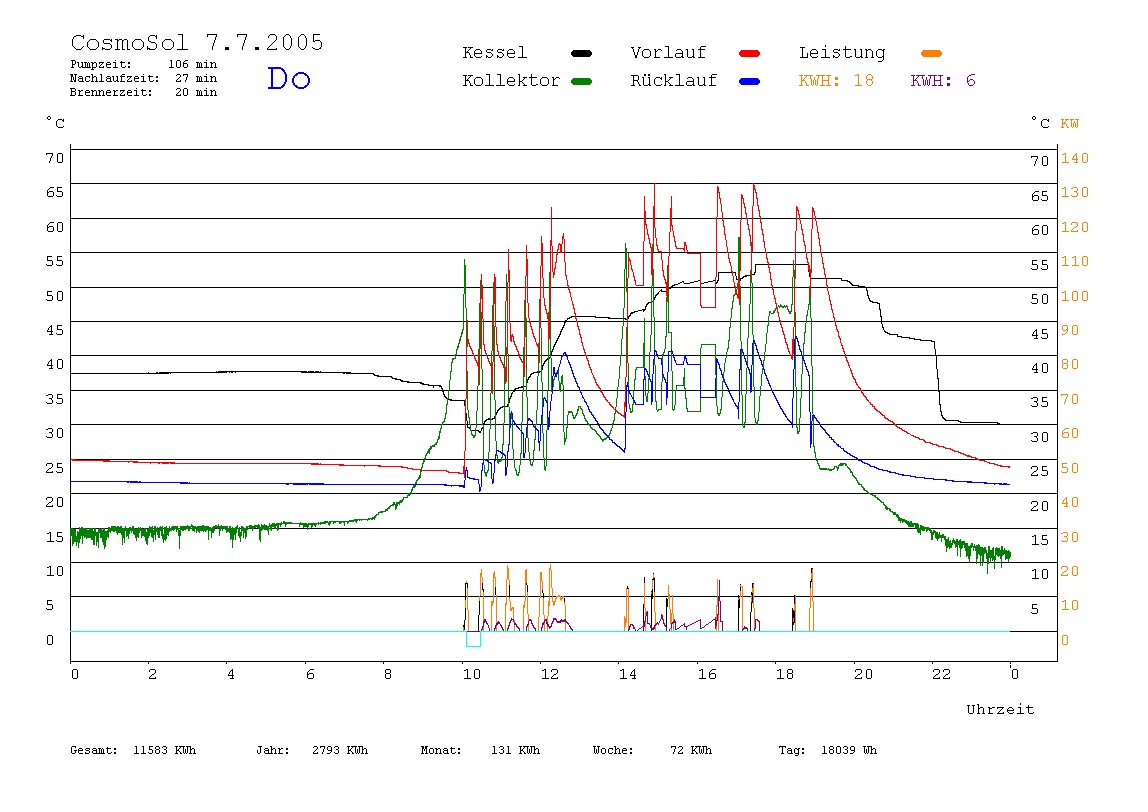Click the green Kollektor legend swatch

(x=581, y=81)
